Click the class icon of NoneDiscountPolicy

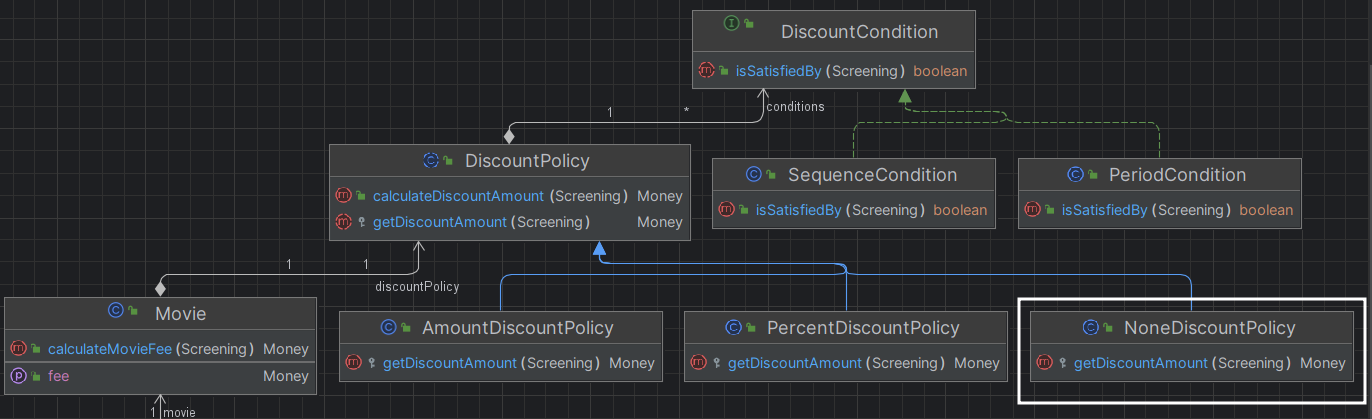tap(1091, 327)
